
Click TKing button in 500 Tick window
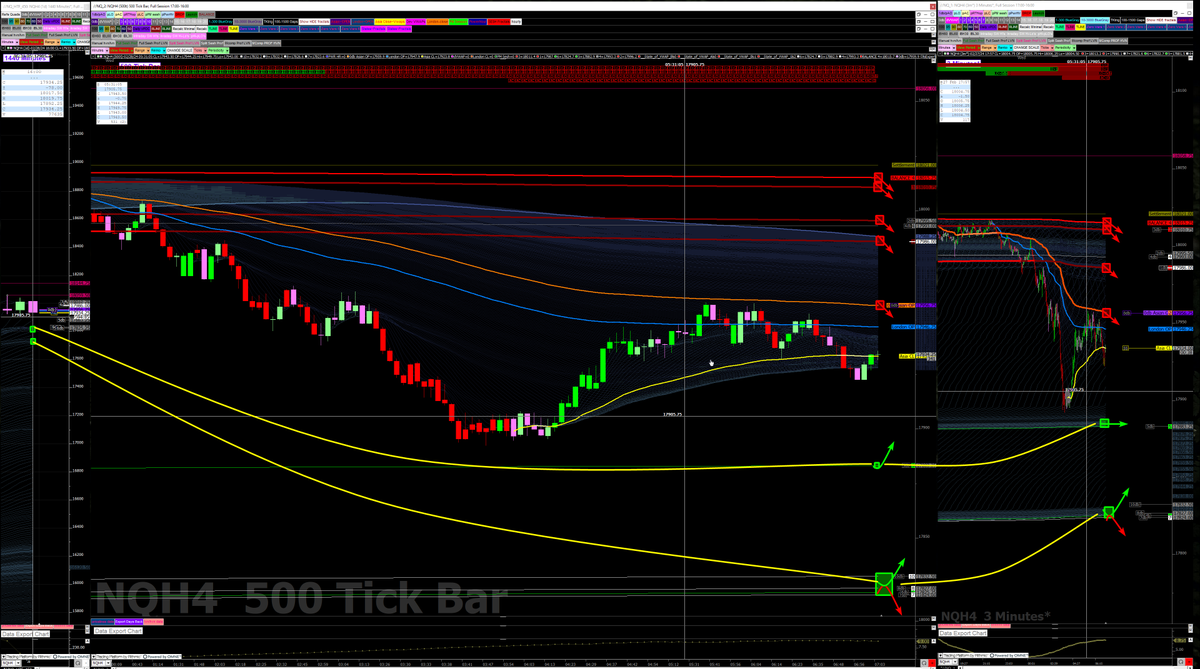point(268,21)
